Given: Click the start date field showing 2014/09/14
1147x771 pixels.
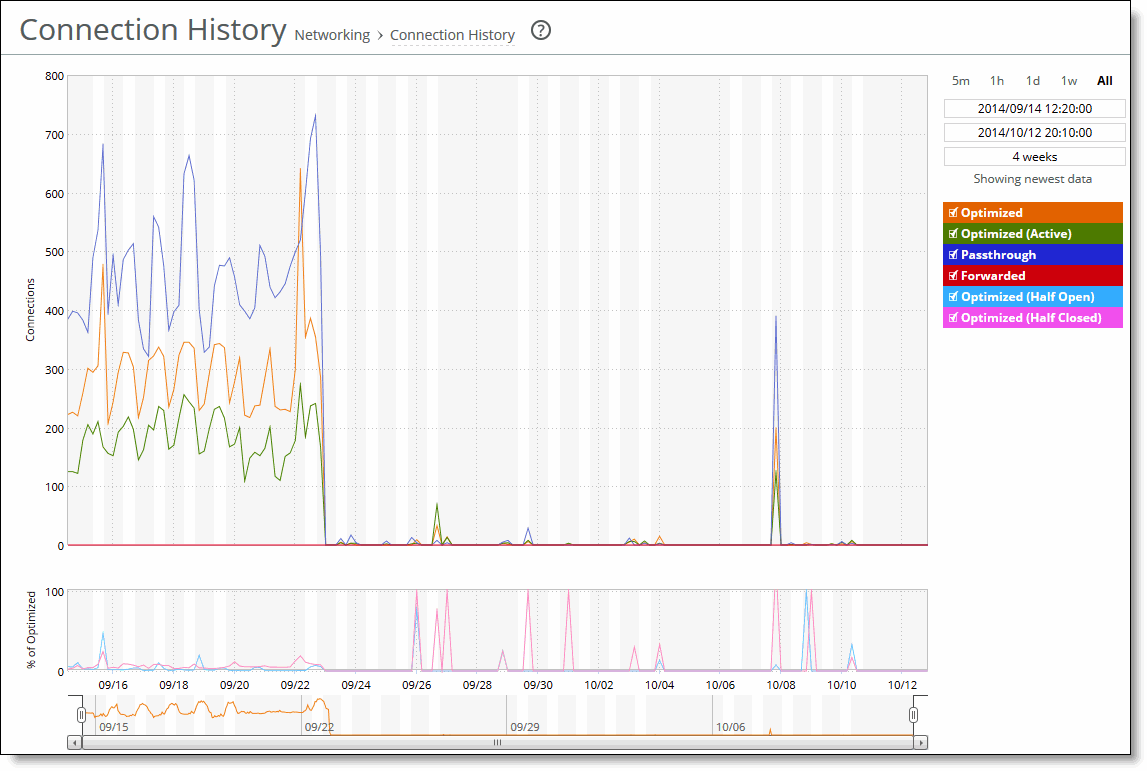Looking at the screenshot, I should (x=1034, y=108).
